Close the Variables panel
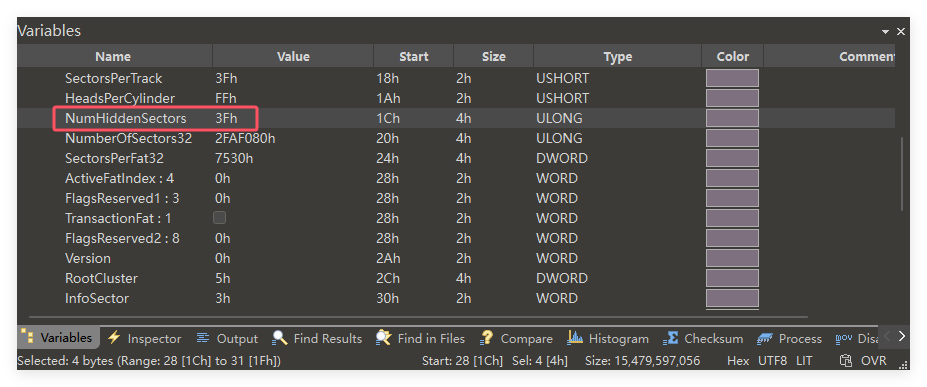The height and width of the screenshot is (387, 927). tap(901, 31)
